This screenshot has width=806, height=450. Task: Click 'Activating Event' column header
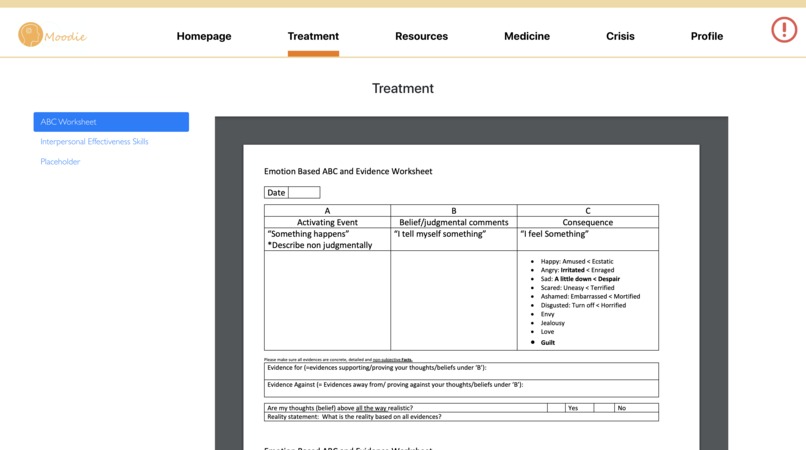pyautogui.click(x=327, y=222)
